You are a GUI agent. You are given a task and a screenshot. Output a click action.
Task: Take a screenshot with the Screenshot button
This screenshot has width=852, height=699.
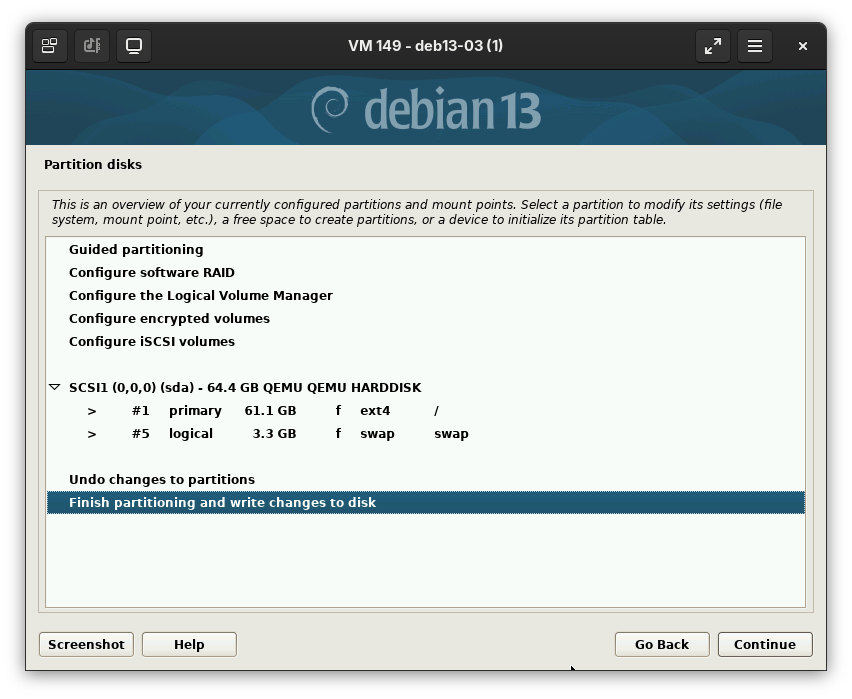(x=86, y=644)
